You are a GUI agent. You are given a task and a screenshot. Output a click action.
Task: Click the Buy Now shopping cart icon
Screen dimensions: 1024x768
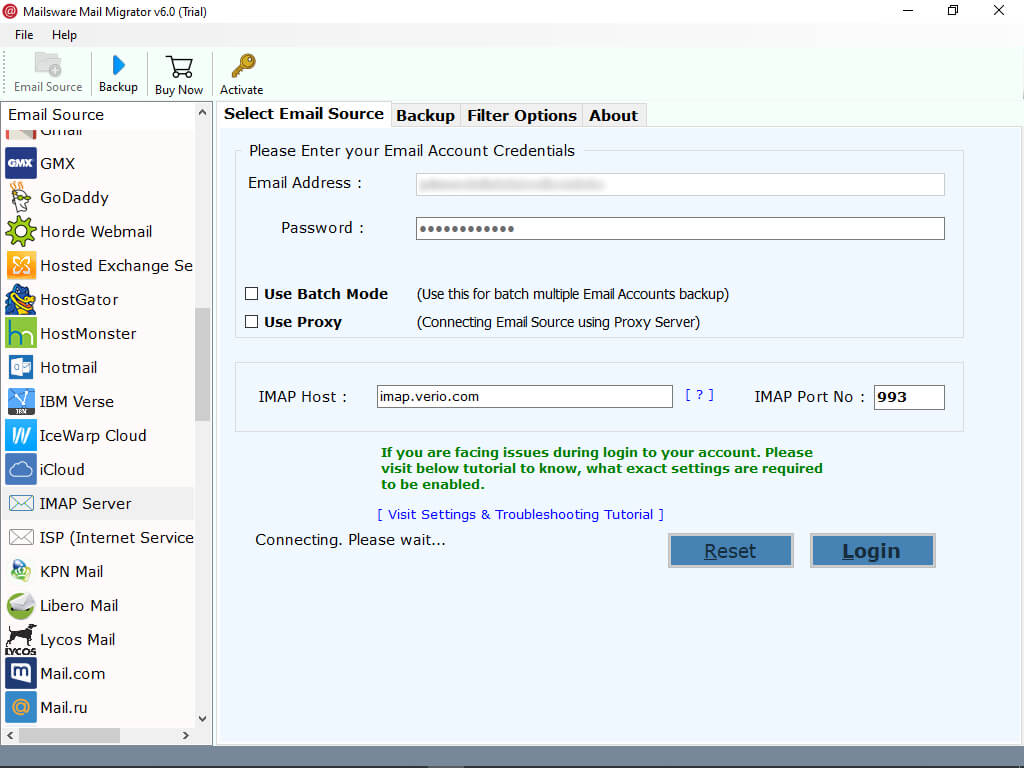tap(179, 66)
